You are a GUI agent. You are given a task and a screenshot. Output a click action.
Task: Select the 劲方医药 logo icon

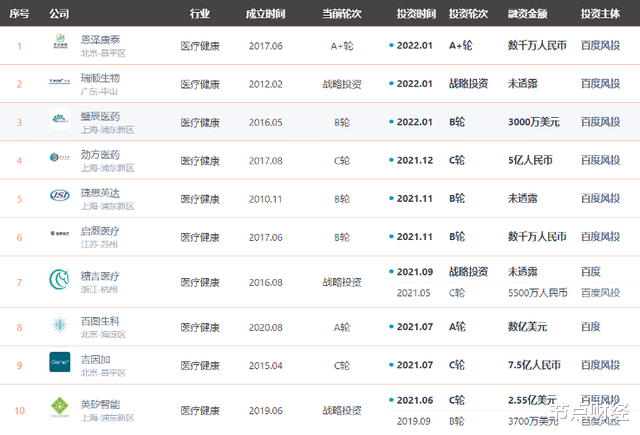tap(60, 158)
